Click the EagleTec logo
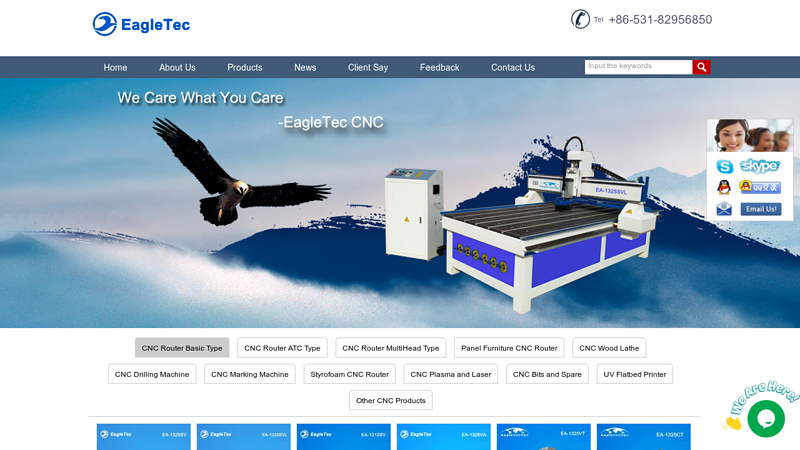The image size is (800, 450). (x=141, y=24)
